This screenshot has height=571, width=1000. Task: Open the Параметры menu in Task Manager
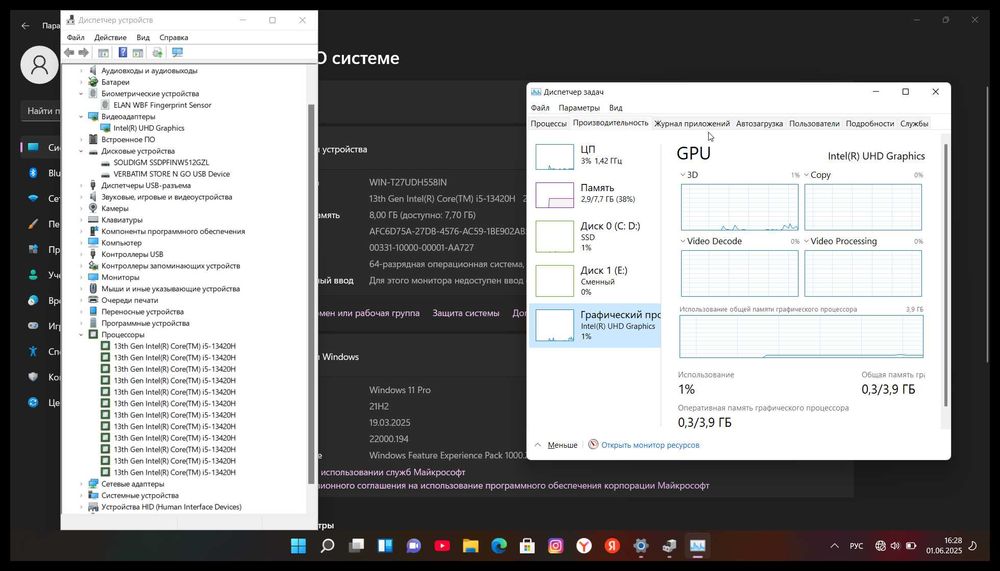pyautogui.click(x=579, y=108)
